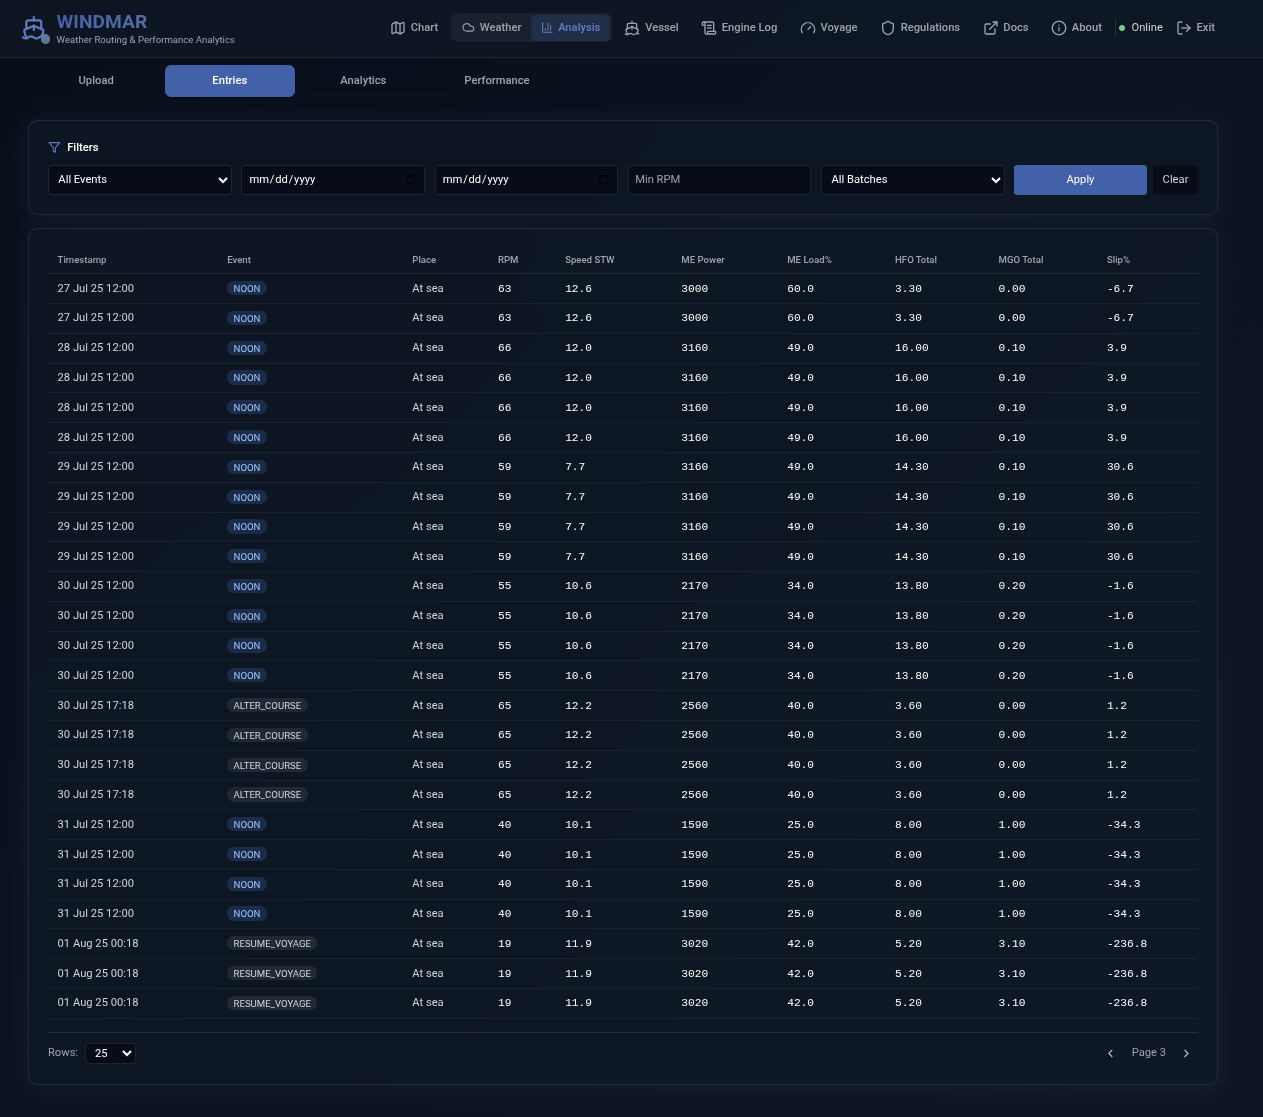Expand the All Events dropdown
The image size is (1263, 1117).
140,180
